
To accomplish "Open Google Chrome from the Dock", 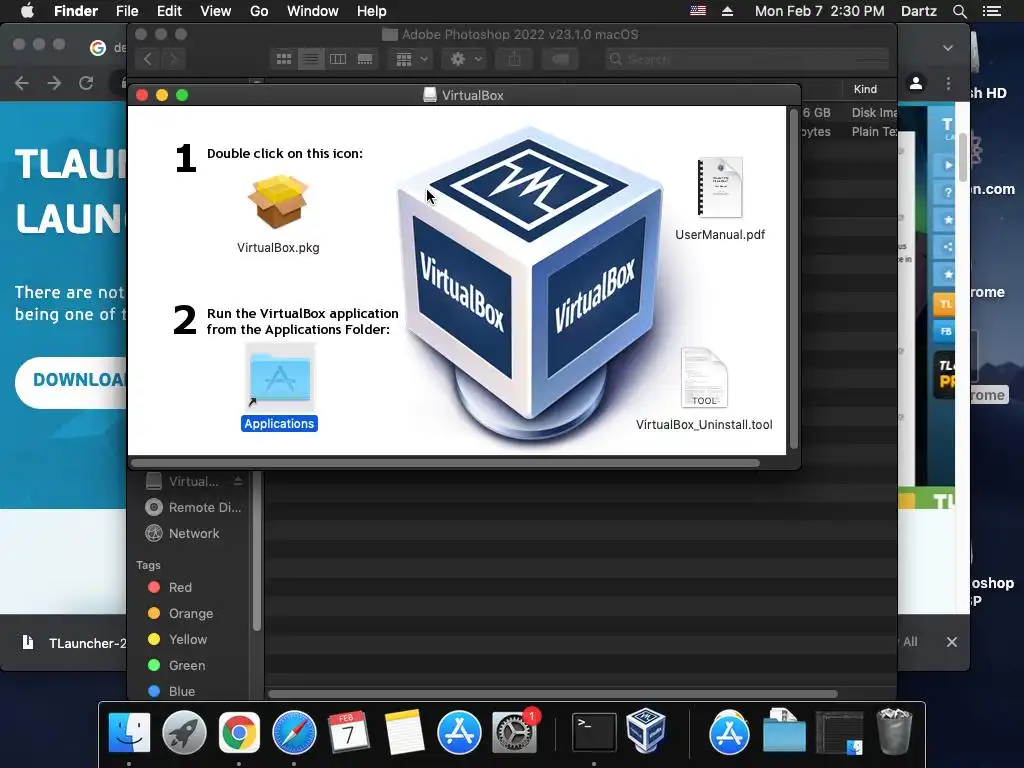I will (239, 732).
